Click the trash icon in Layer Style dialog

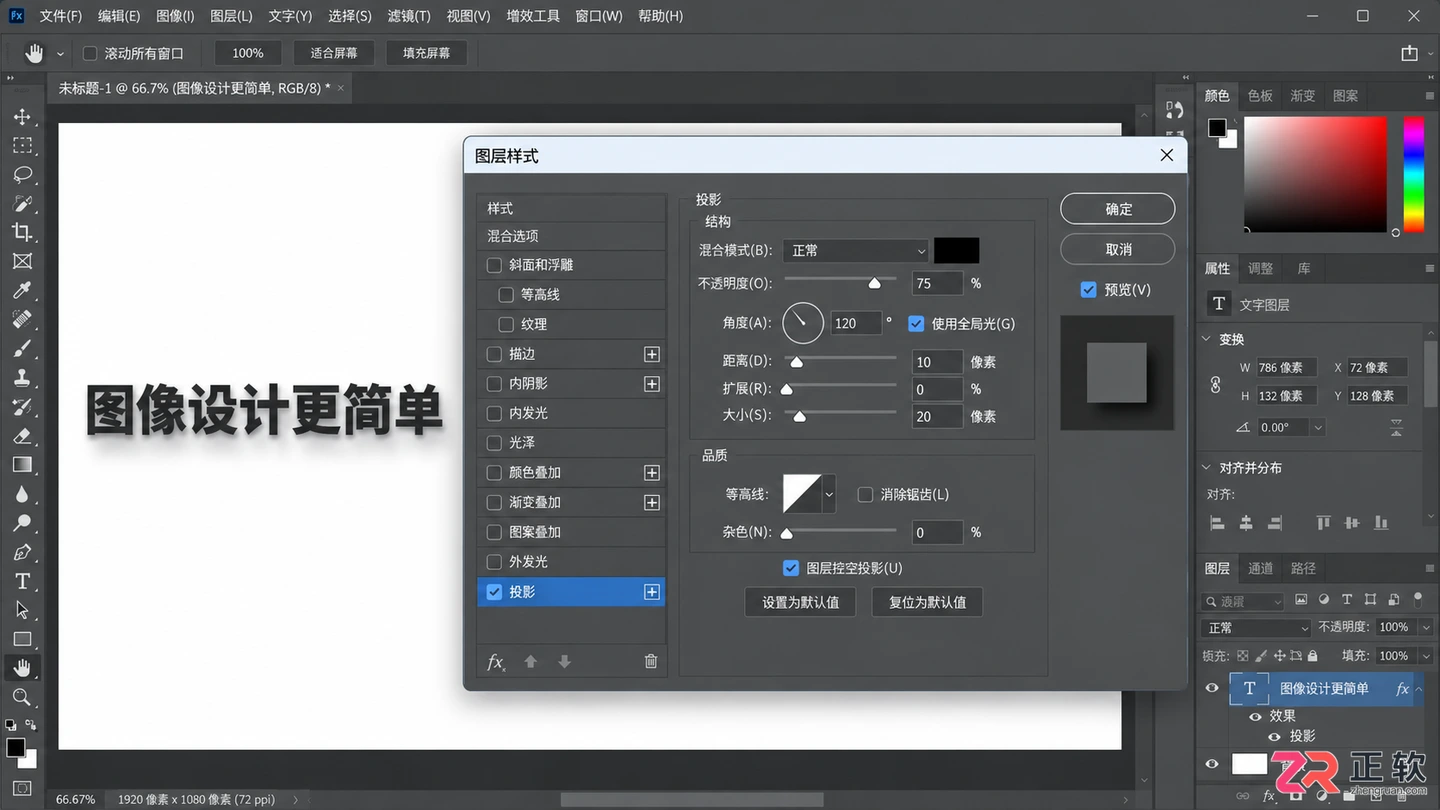tap(651, 661)
